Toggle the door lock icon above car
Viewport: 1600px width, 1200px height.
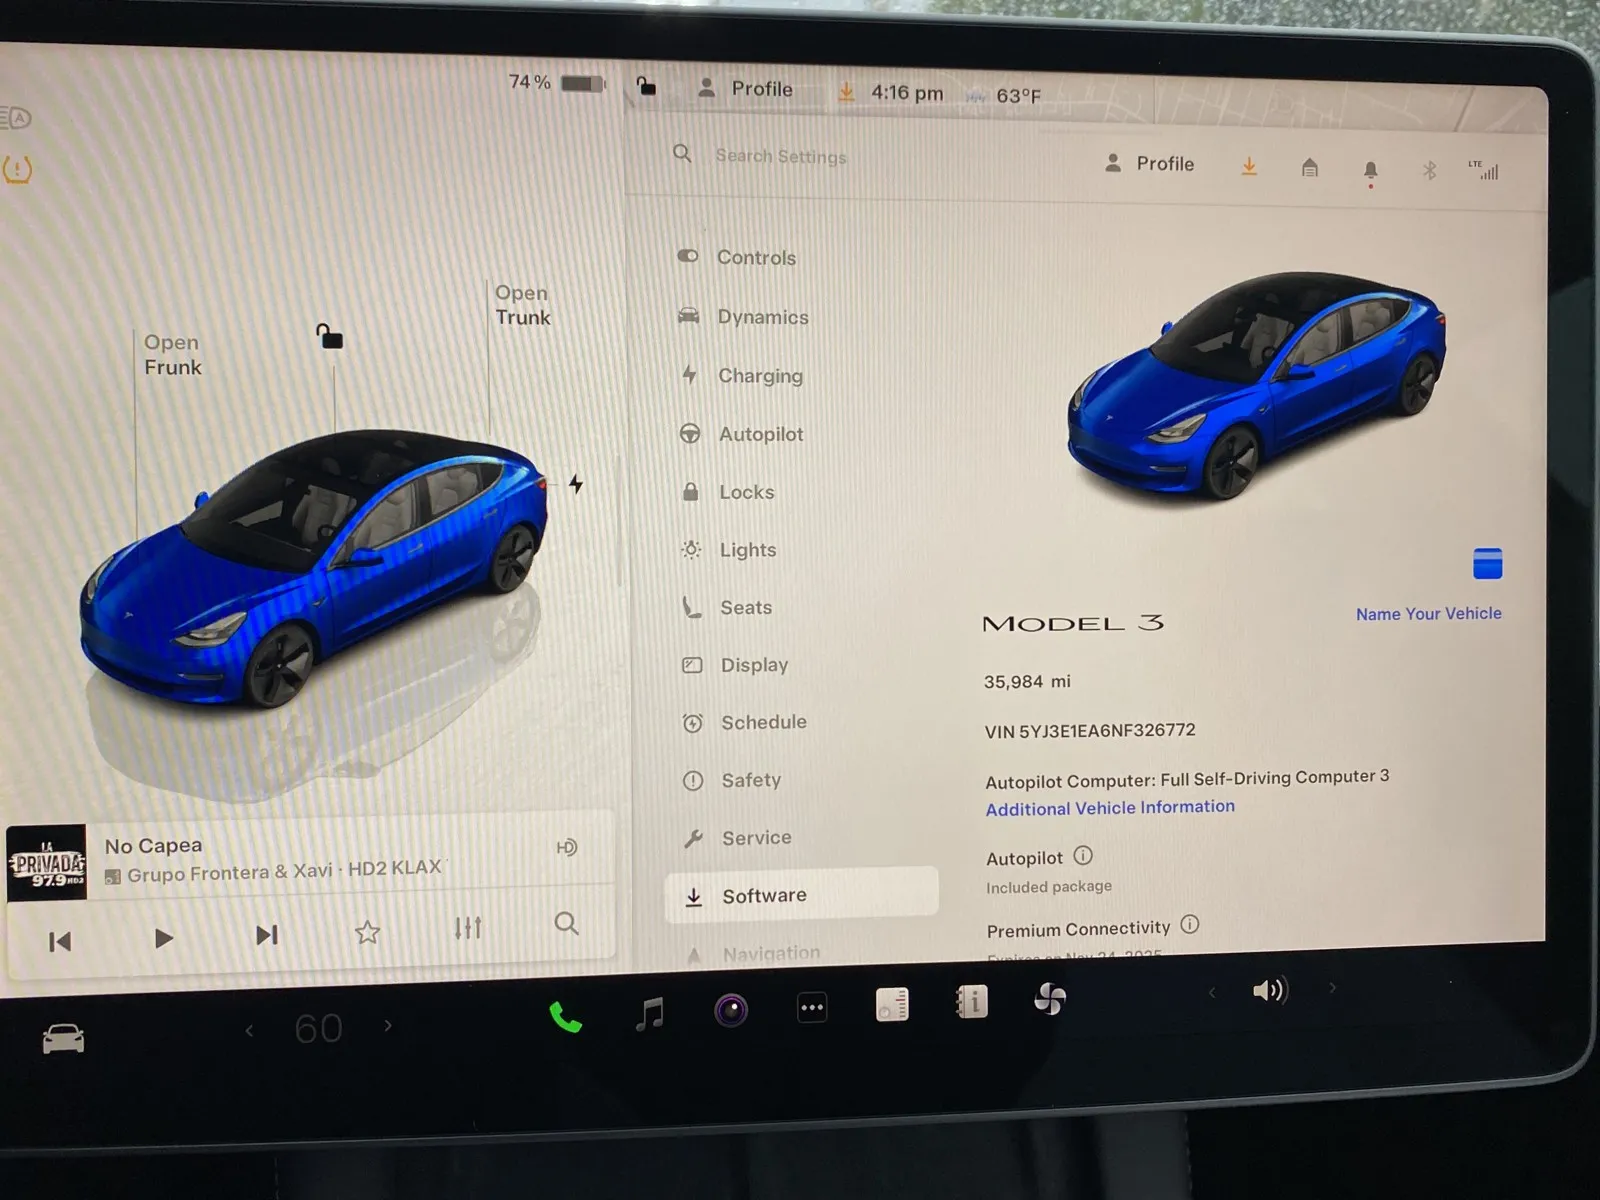329,336
